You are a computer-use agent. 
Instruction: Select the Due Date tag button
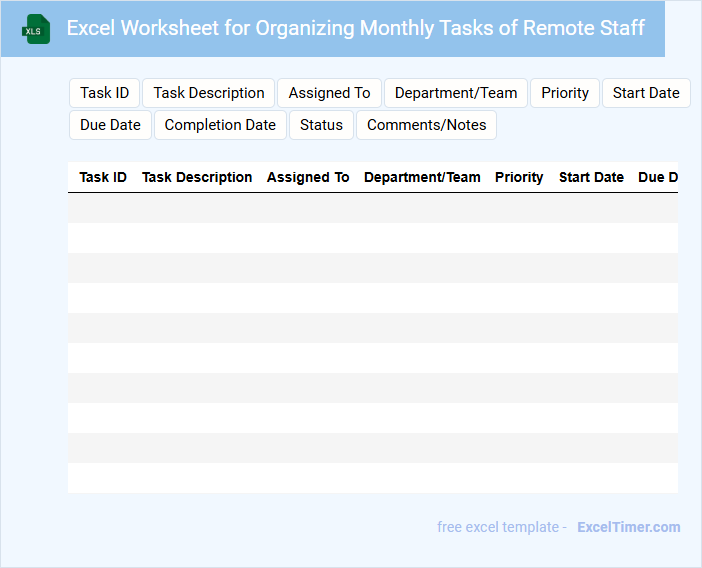point(110,125)
